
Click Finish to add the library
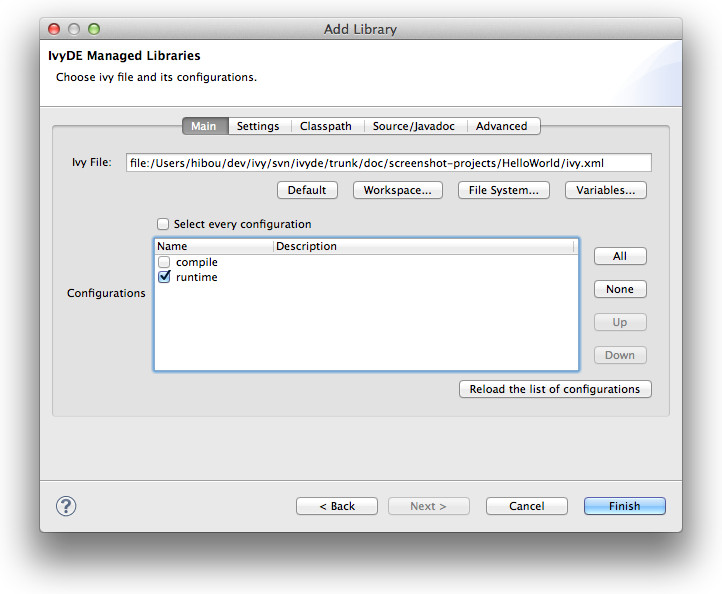point(624,506)
